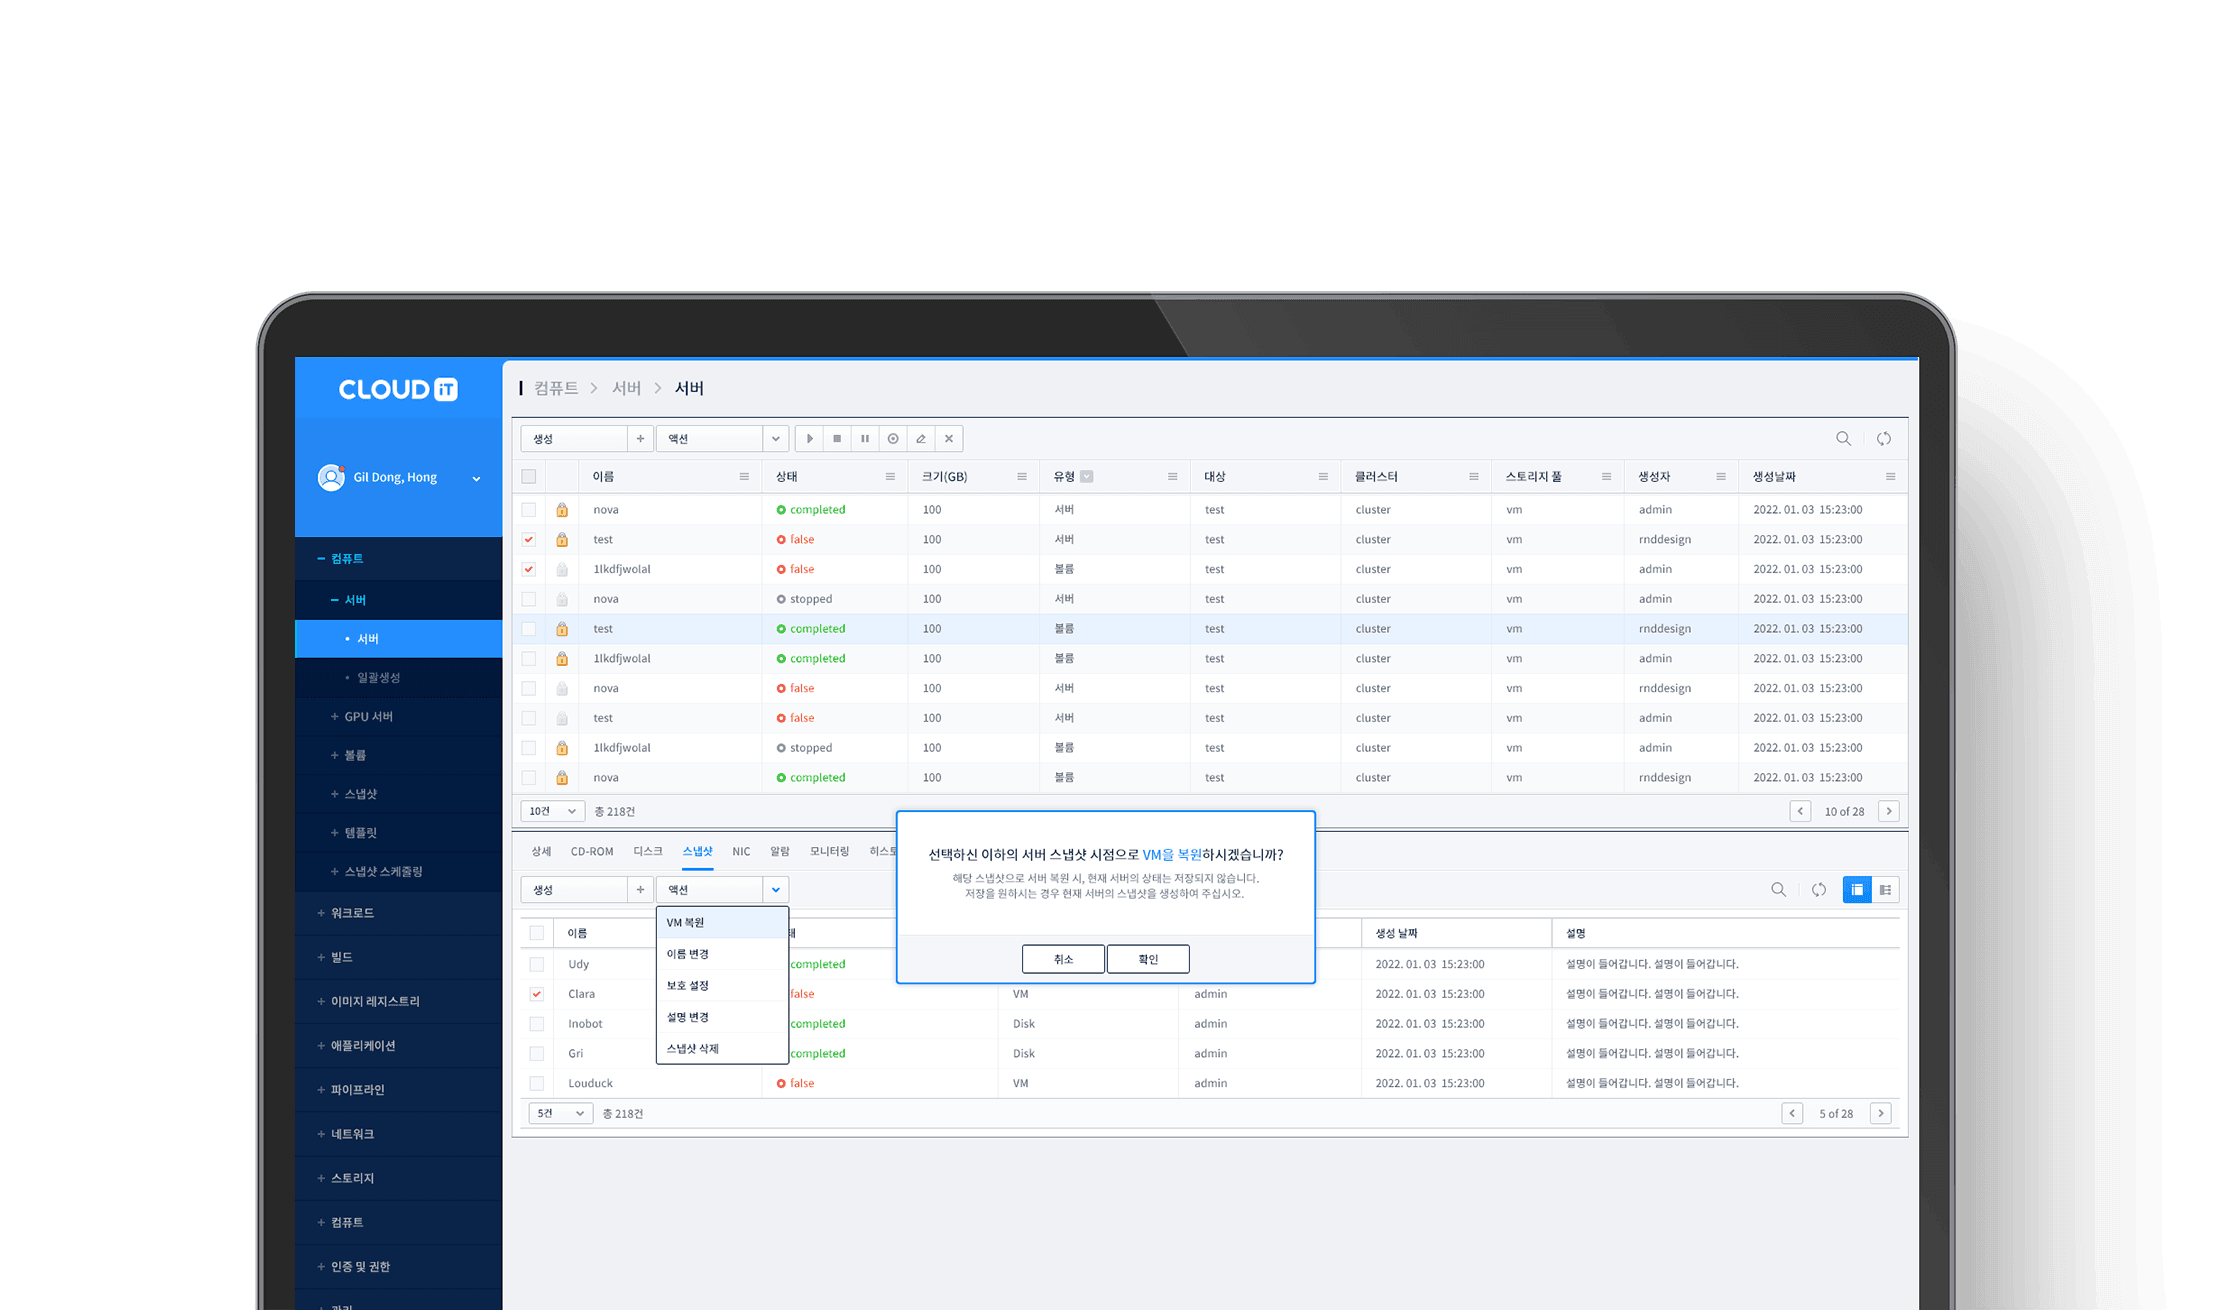Check the Udy snapshot checkbox
The width and height of the screenshot is (2220, 1310).
click(537, 964)
